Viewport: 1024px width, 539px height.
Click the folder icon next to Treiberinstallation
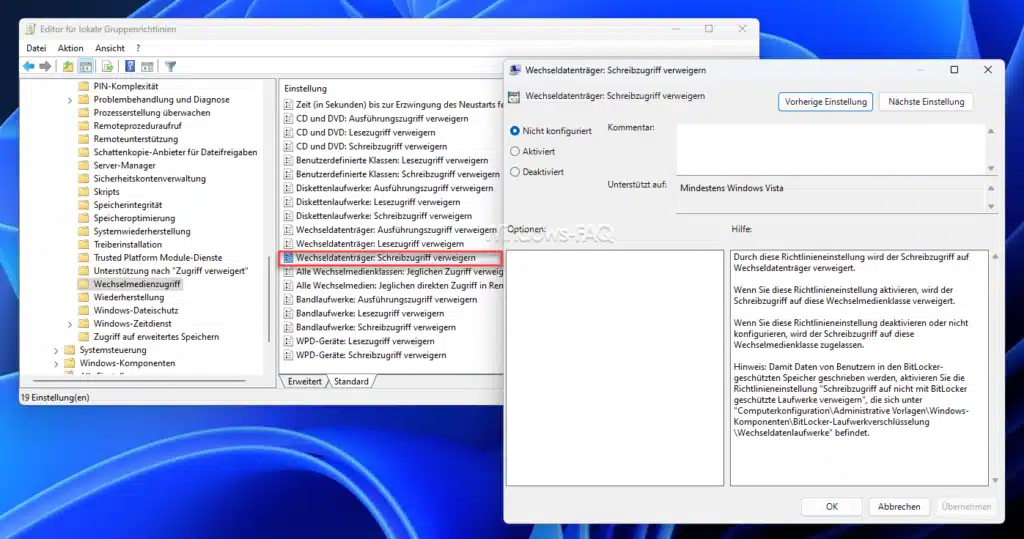tap(84, 244)
